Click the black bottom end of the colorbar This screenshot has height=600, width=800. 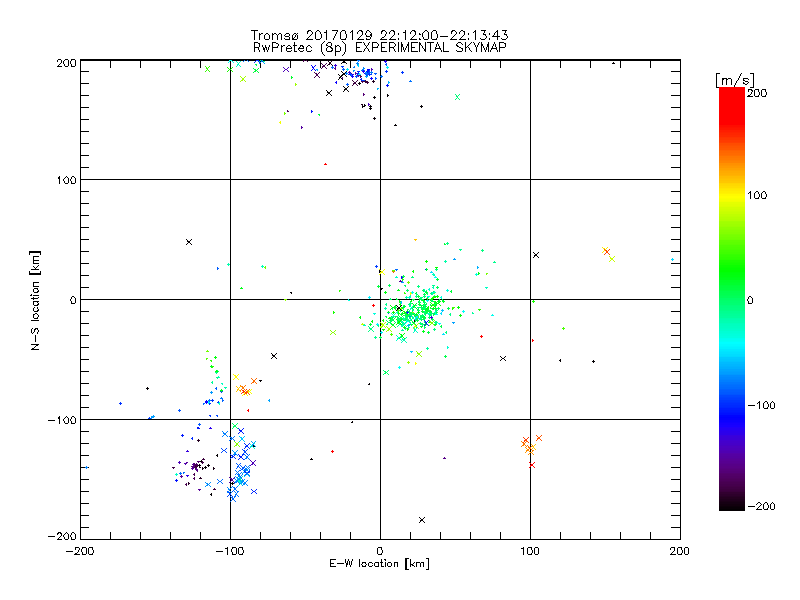pyautogui.click(x=732, y=505)
